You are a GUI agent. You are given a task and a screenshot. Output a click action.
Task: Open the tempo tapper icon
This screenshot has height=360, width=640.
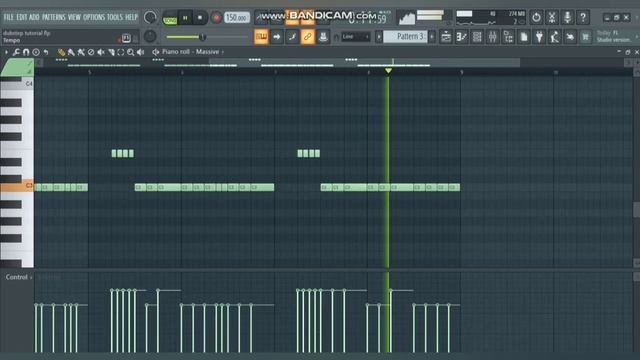555,37
